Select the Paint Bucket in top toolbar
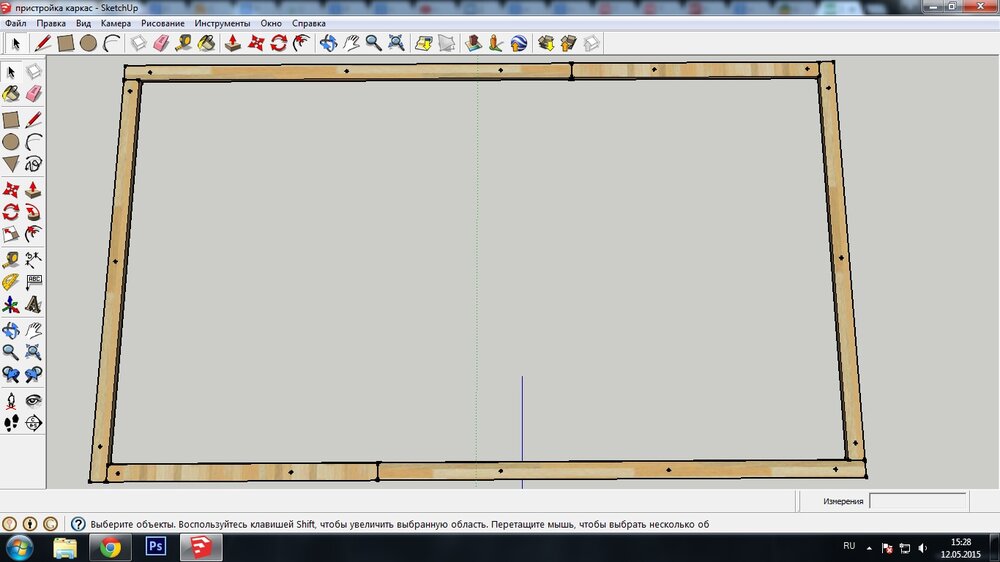Viewport: 1000px width, 562px height. tap(207, 43)
